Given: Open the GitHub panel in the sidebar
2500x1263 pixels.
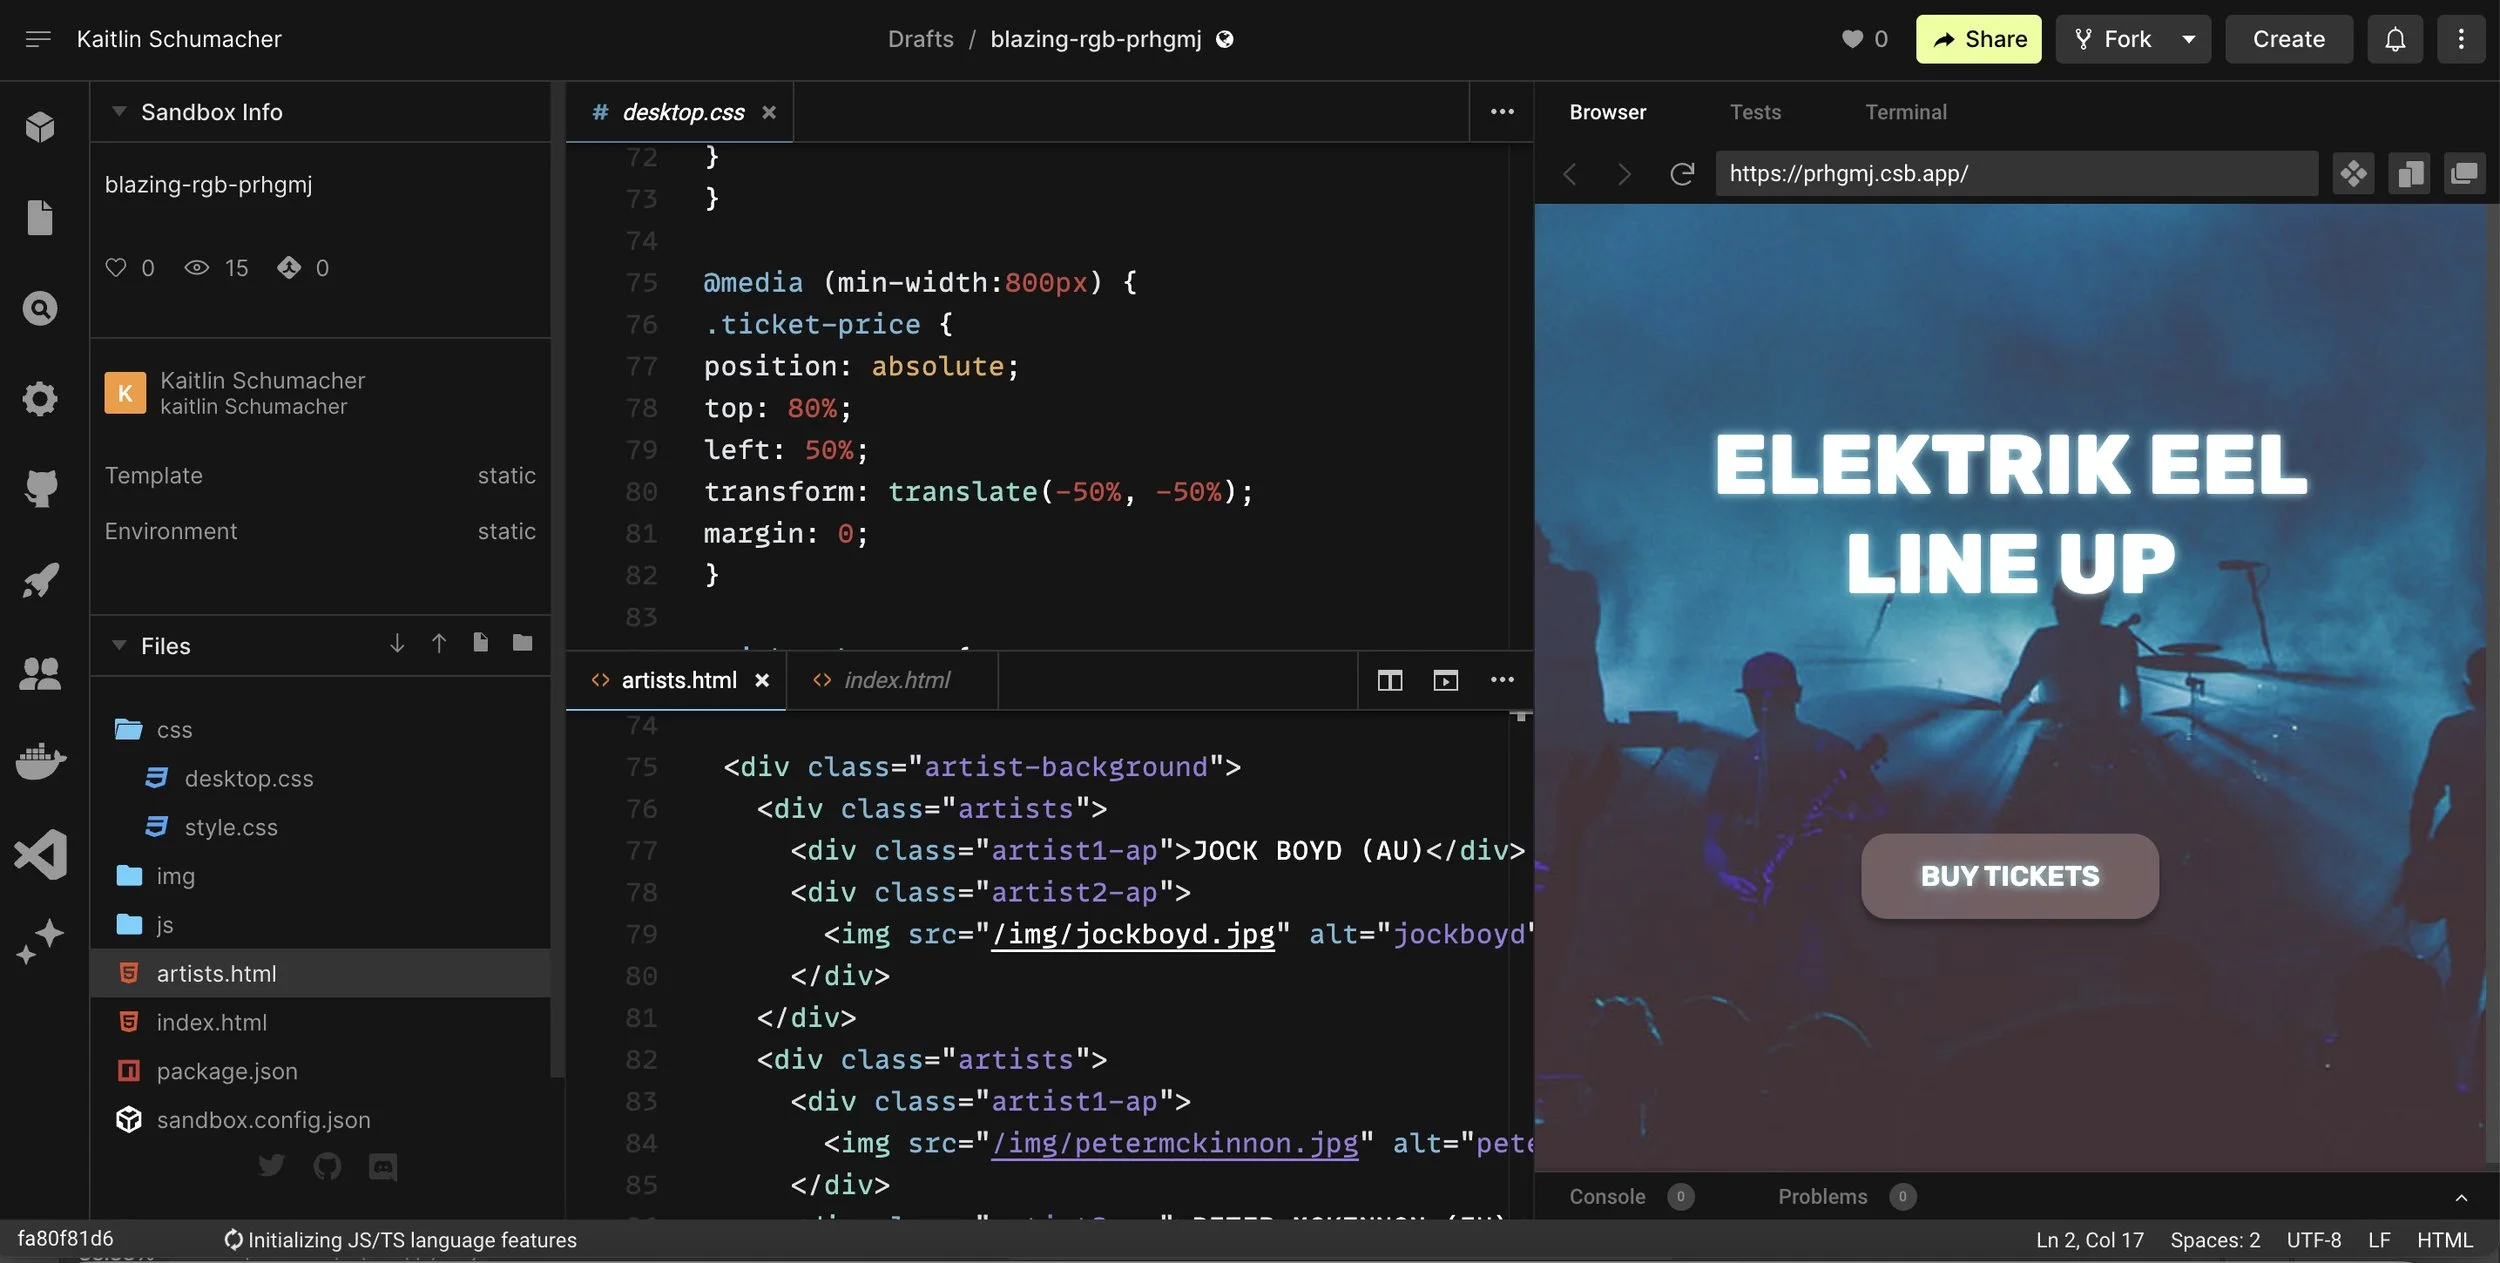Looking at the screenshot, I should 40,489.
